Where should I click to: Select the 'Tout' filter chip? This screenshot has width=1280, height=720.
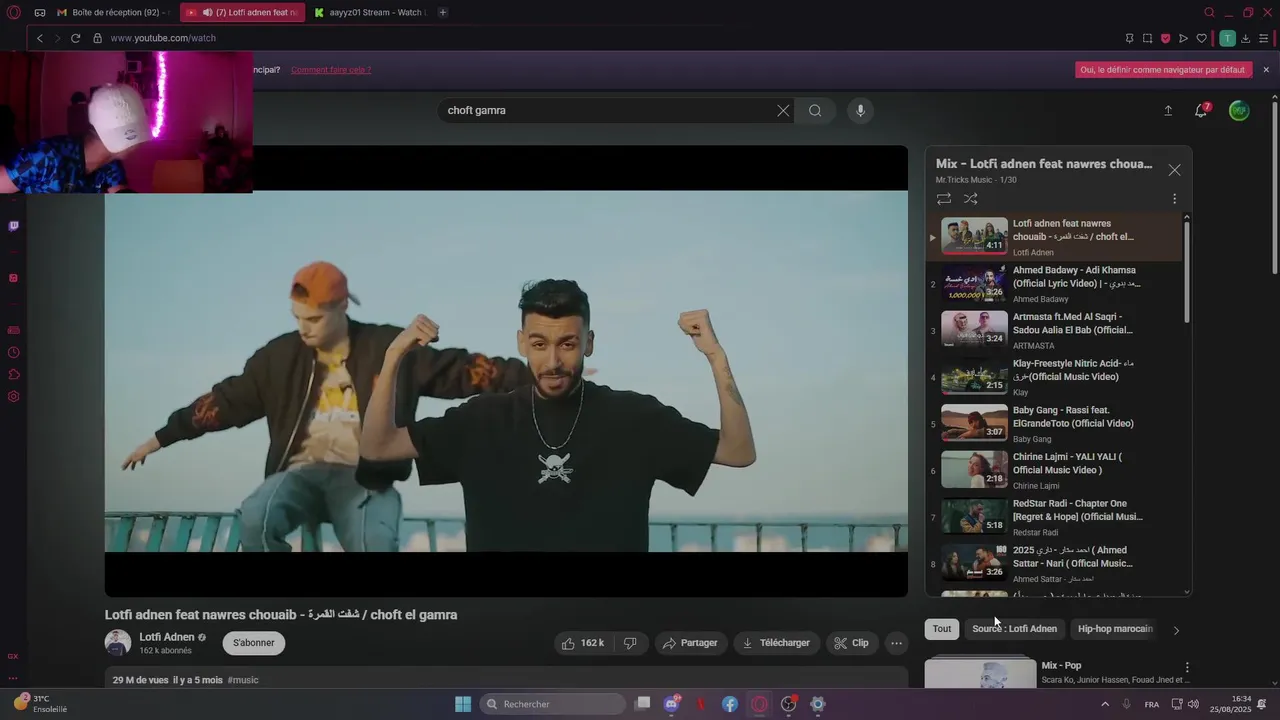click(x=942, y=629)
